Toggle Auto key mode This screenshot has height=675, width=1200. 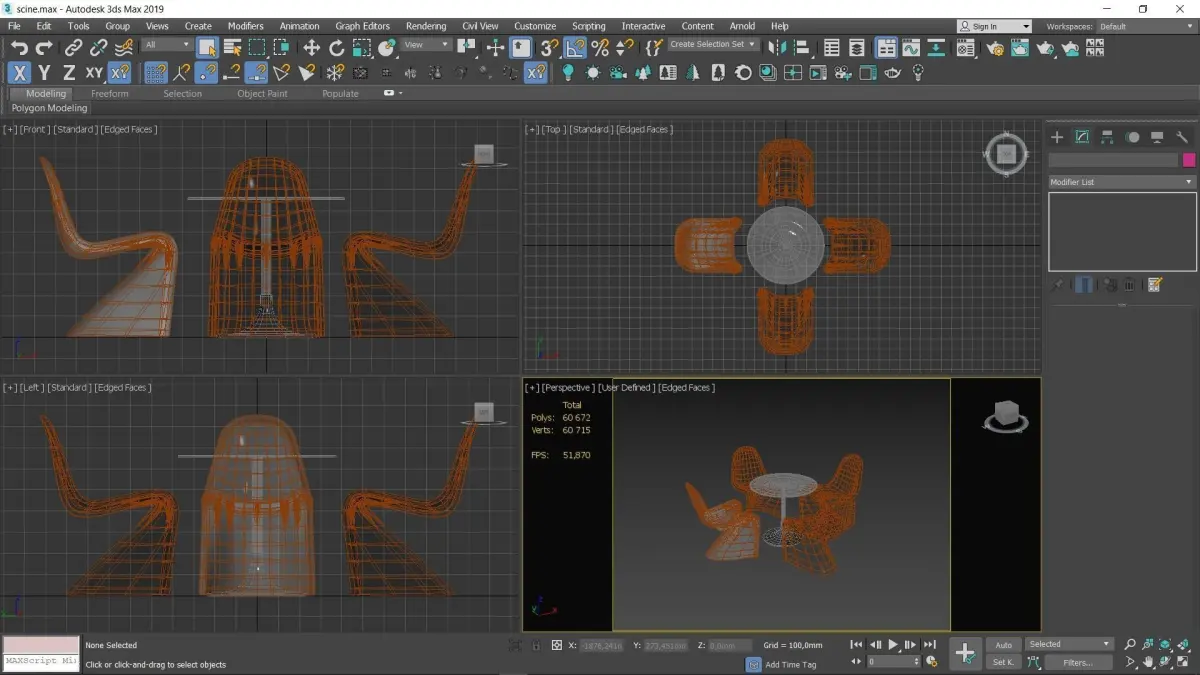[x=1003, y=645]
